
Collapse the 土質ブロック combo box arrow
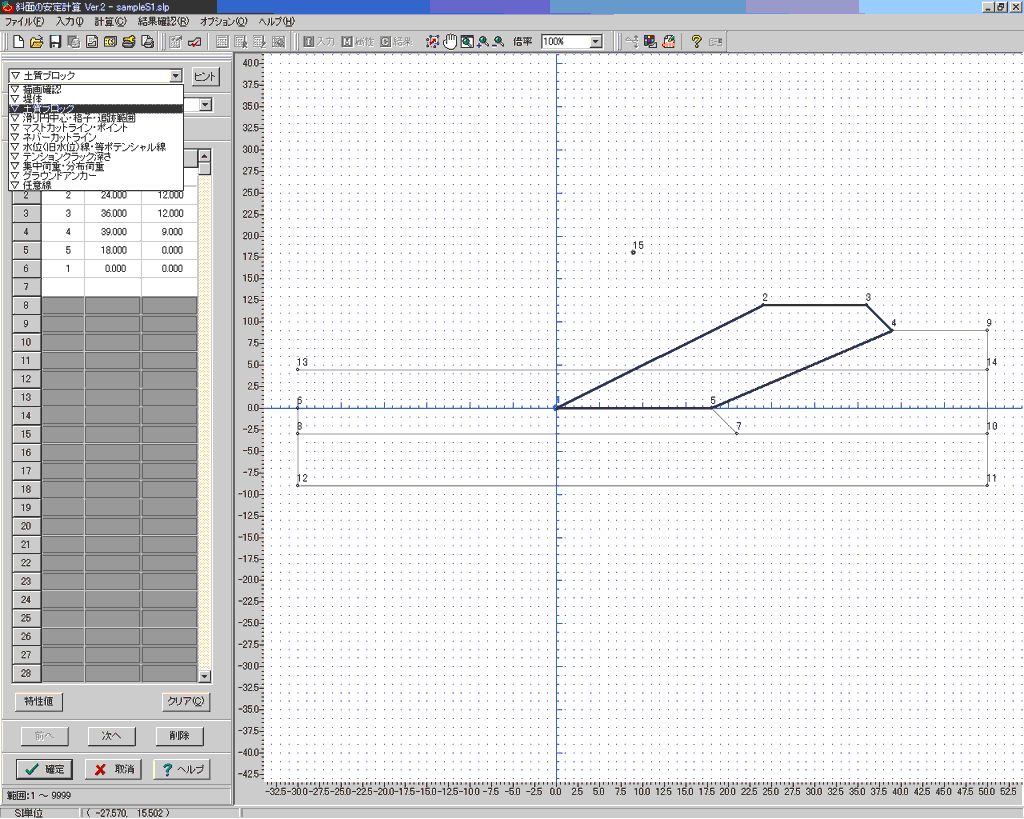coord(176,76)
